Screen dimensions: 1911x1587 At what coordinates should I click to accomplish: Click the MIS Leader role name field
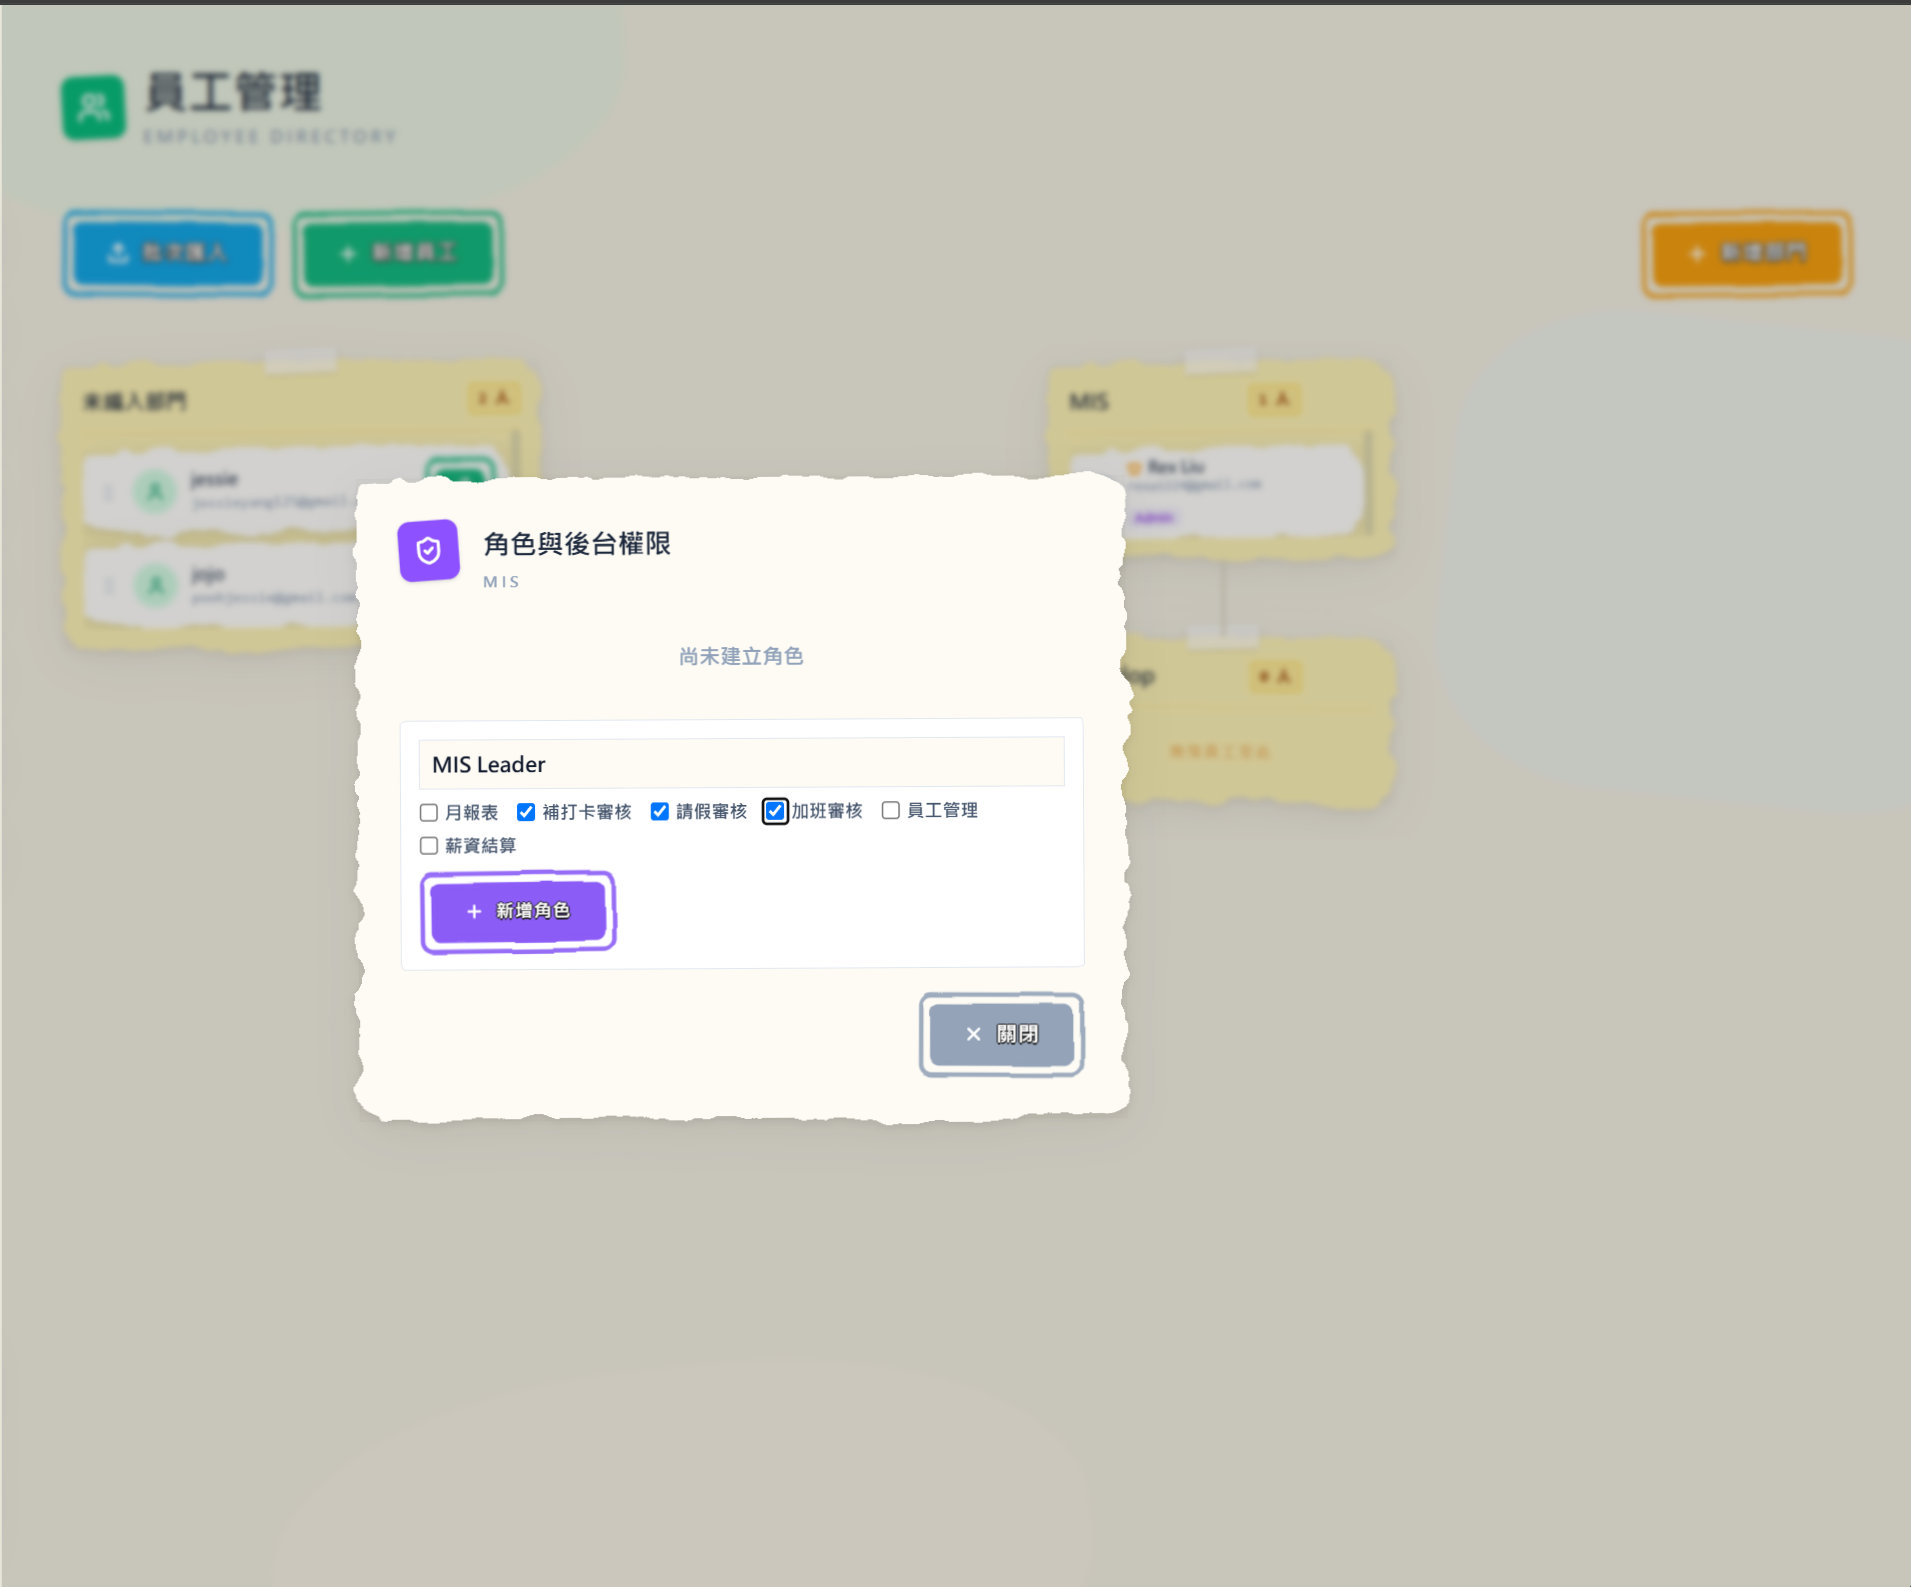pyautogui.click(x=741, y=763)
